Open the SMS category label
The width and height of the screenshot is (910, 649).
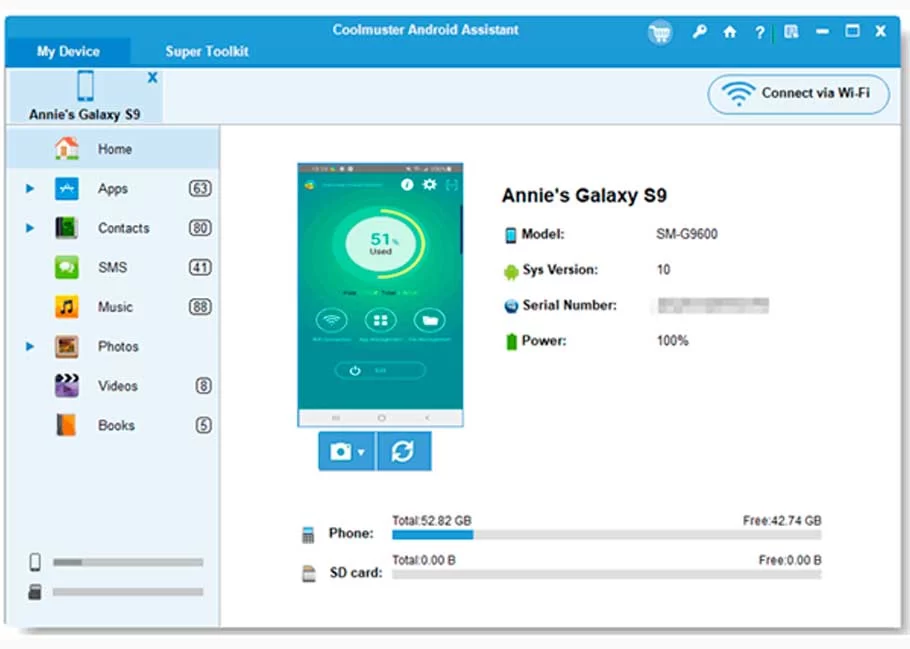click(x=112, y=268)
